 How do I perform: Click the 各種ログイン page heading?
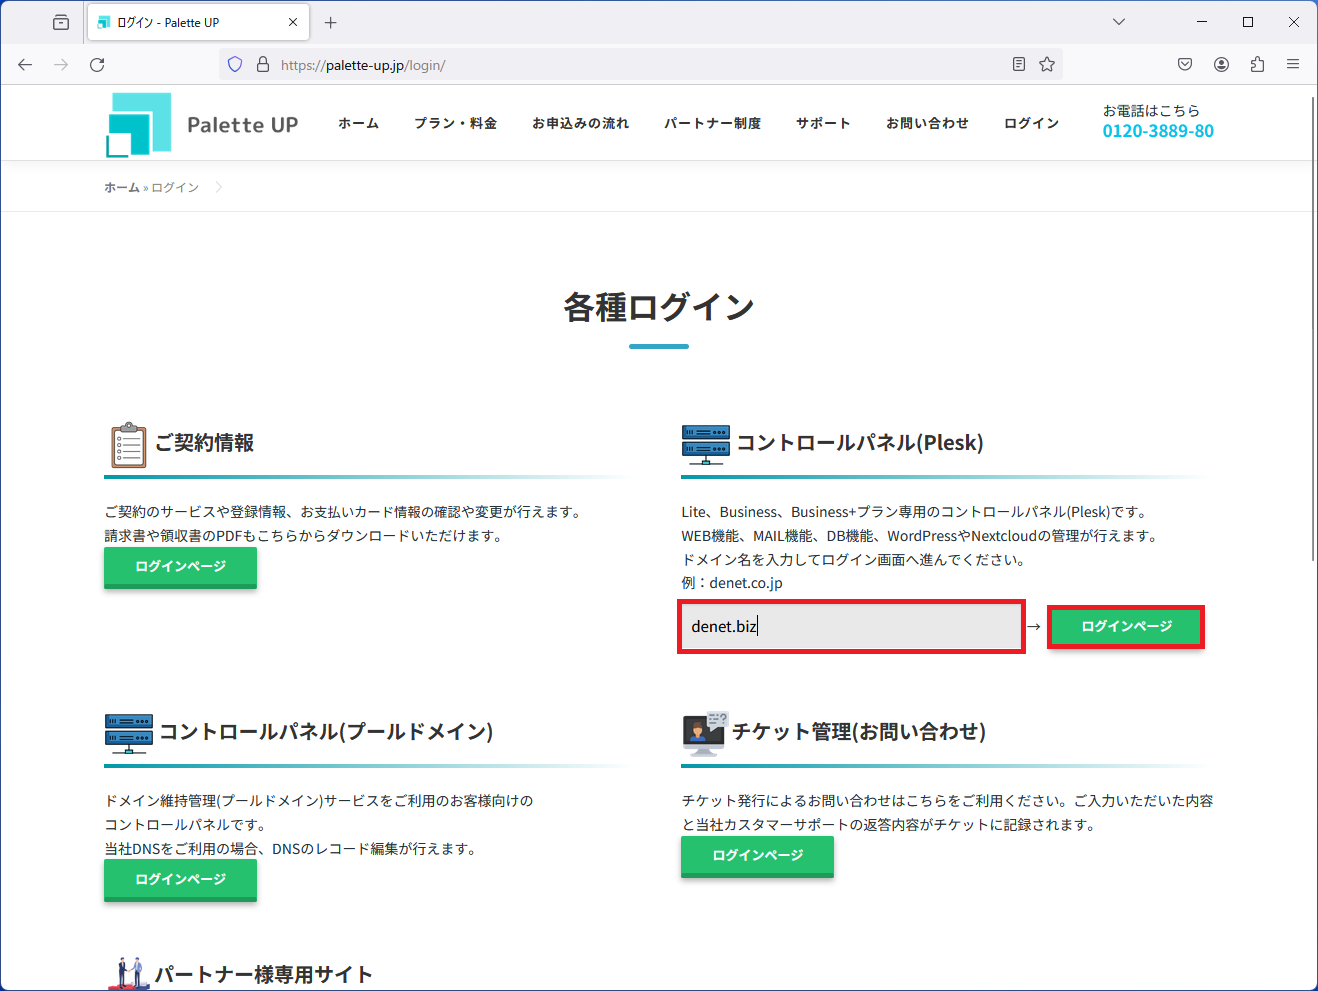point(659,307)
